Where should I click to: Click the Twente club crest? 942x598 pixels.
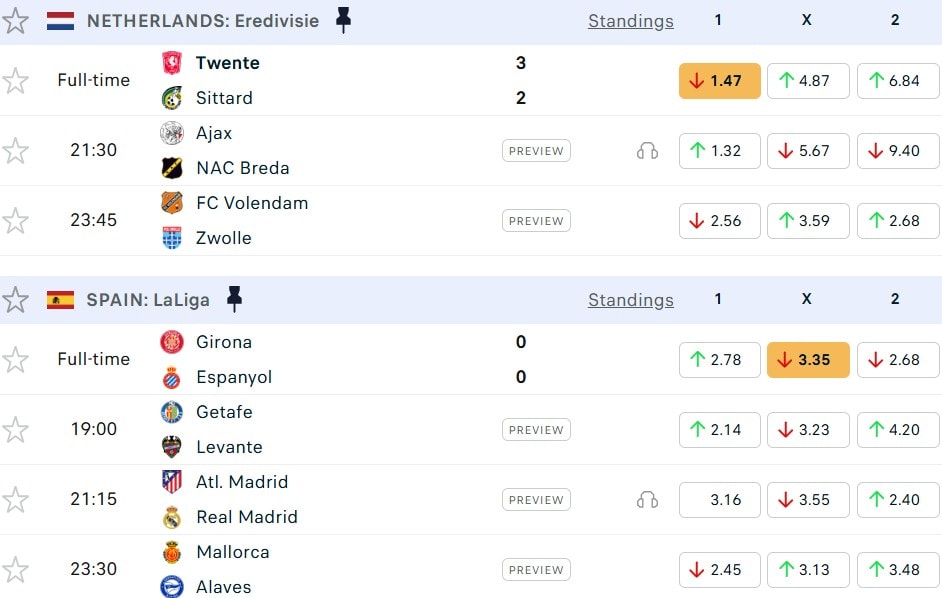pos(172,63)
